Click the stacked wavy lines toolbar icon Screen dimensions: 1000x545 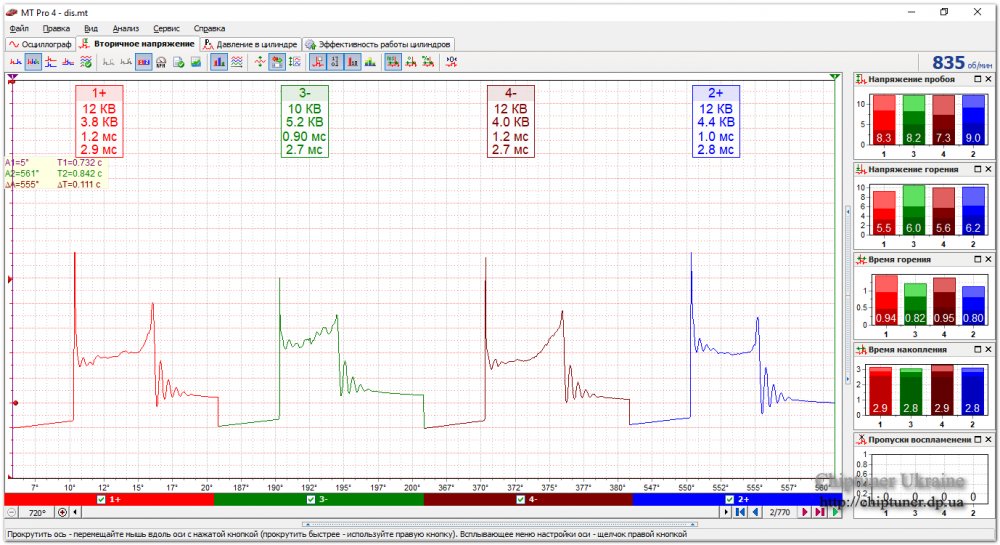237,62
